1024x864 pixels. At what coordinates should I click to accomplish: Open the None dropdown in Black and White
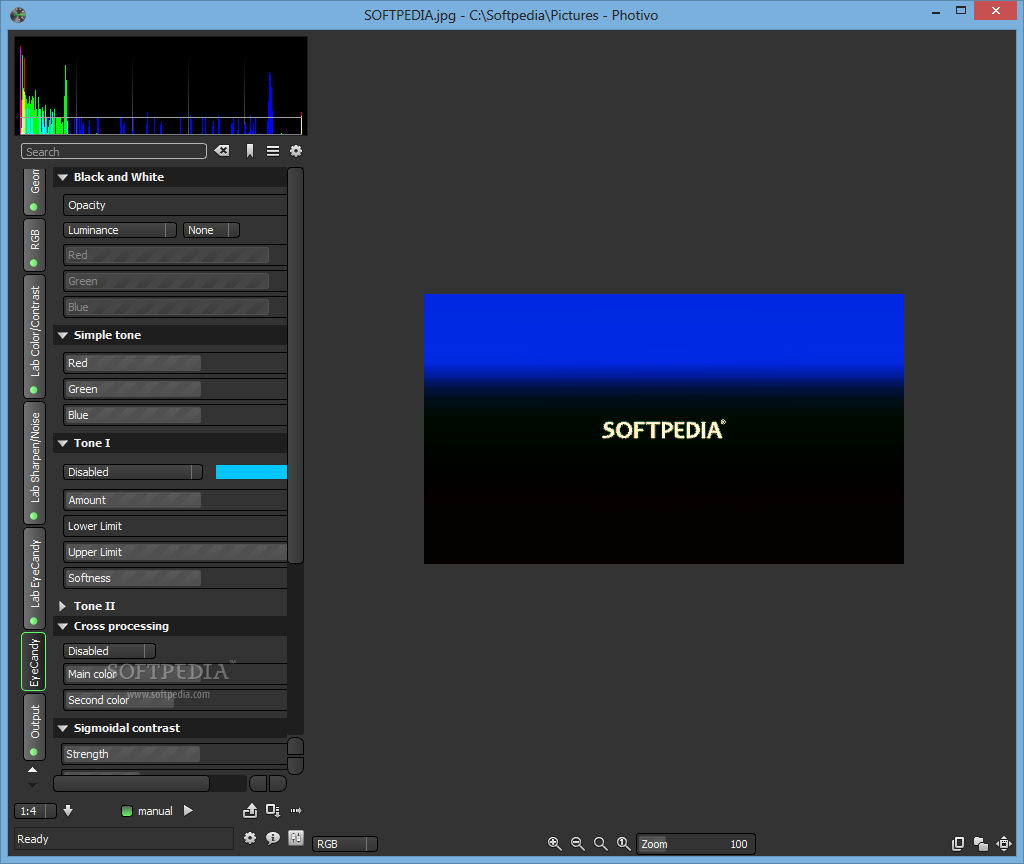pos(212,230)
